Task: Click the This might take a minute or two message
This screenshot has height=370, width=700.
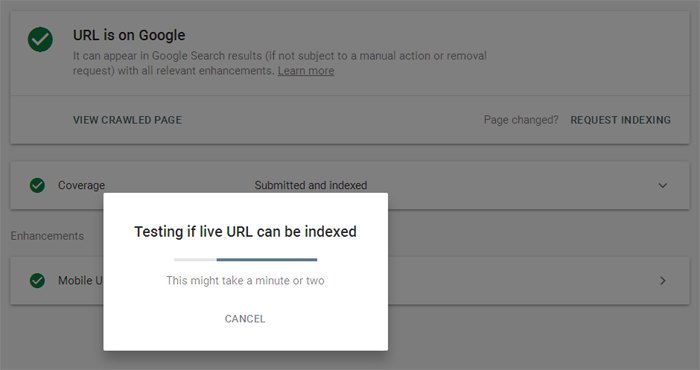Action: pyautogui.click(x=245, y=281)
